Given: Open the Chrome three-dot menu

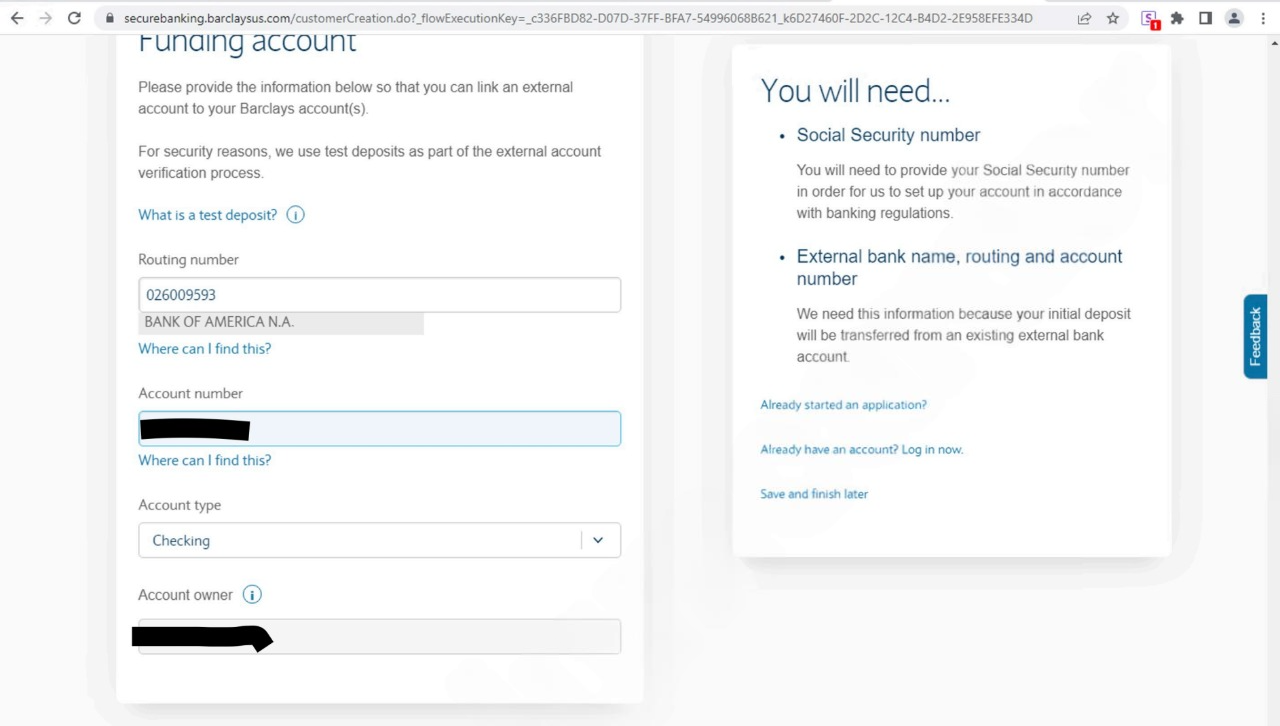Looking at the screenshot, I should click(1263, 18).
